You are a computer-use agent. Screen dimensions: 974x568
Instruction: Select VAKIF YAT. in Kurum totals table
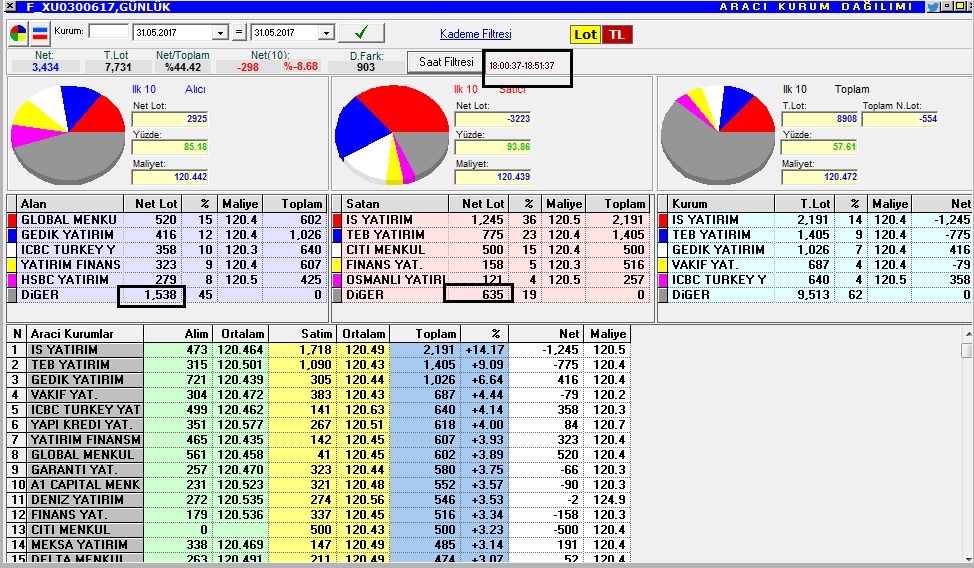point(816,265)
